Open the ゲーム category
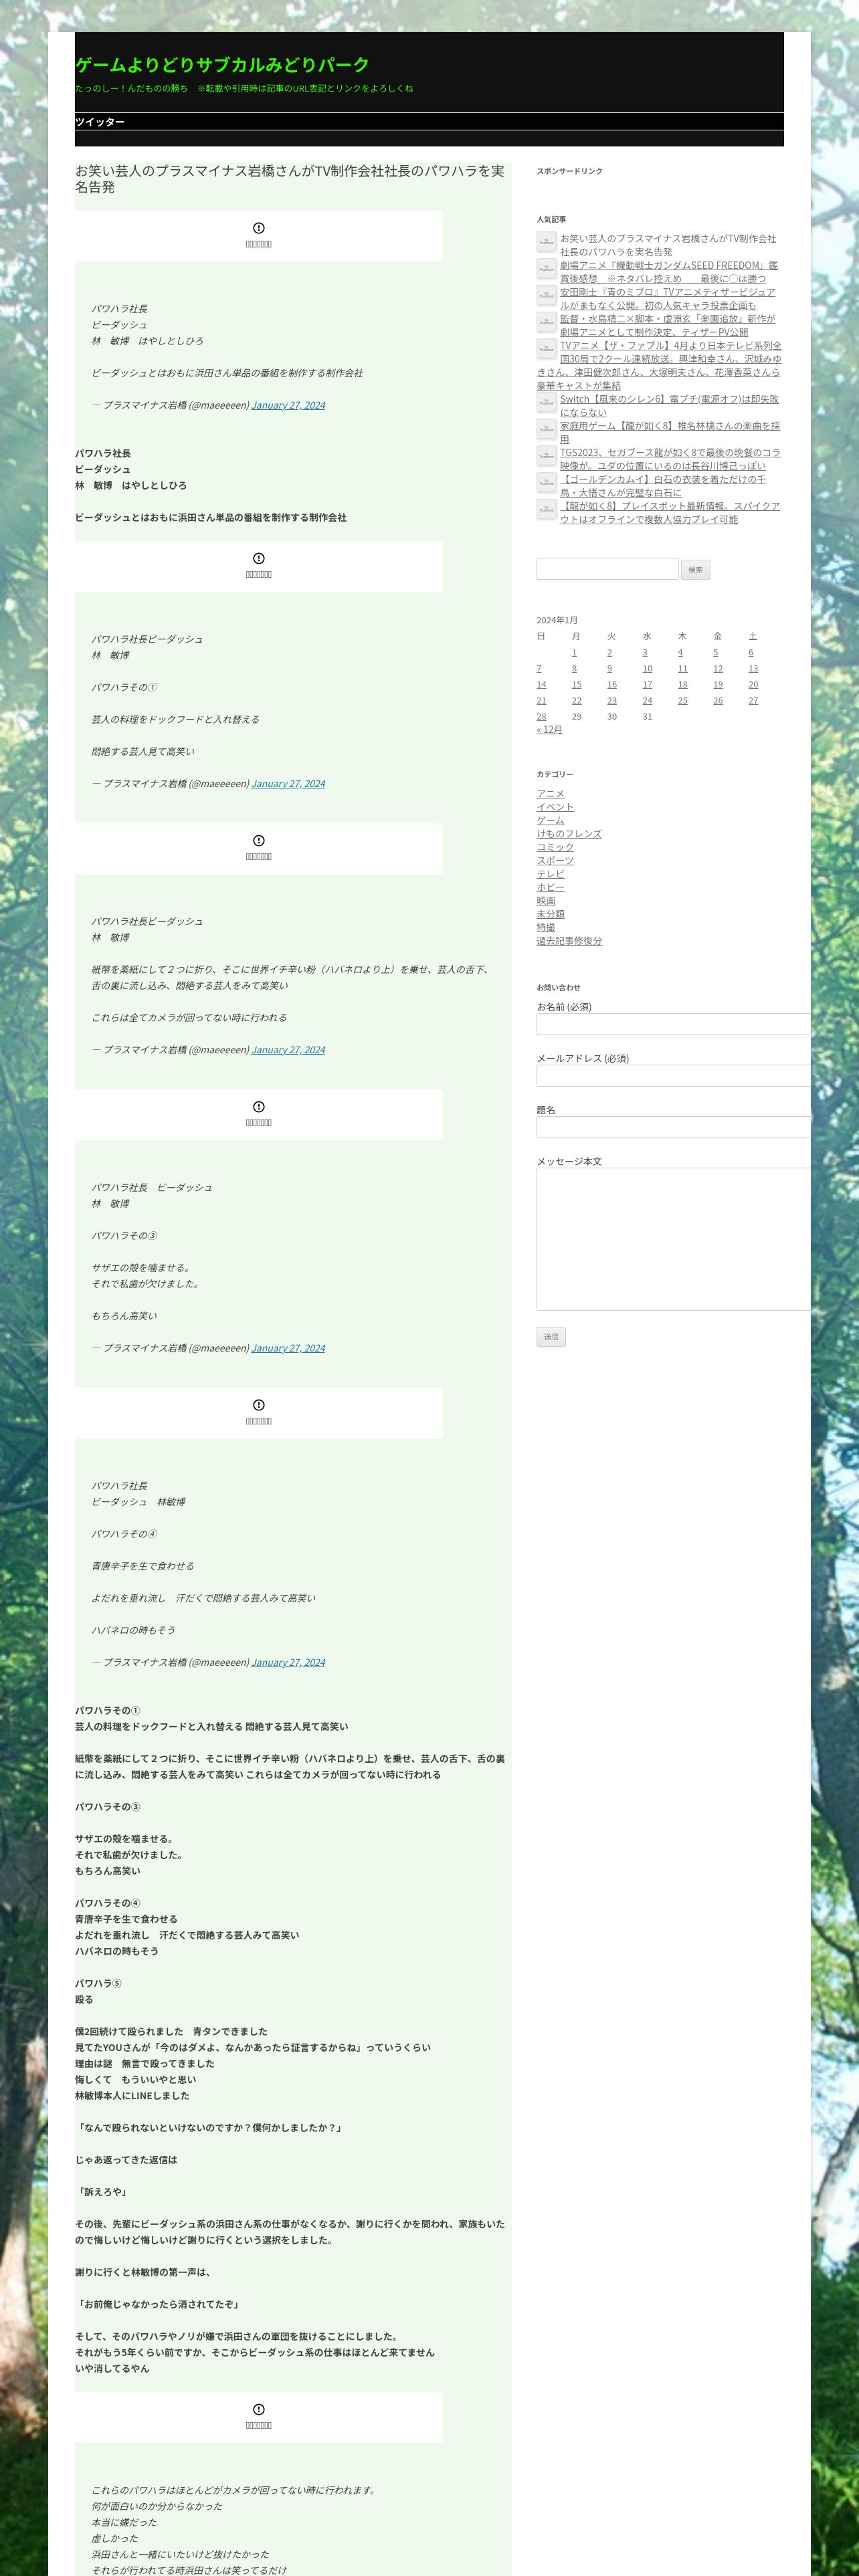859x2576 pixels. point(550,821)
